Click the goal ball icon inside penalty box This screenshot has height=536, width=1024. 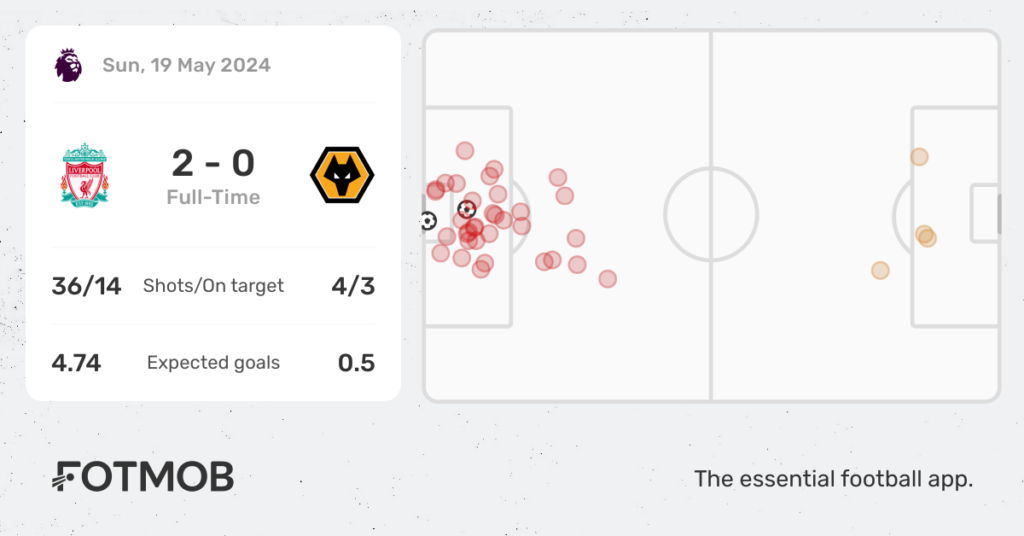pyautogui.click(x=466, y=210)
